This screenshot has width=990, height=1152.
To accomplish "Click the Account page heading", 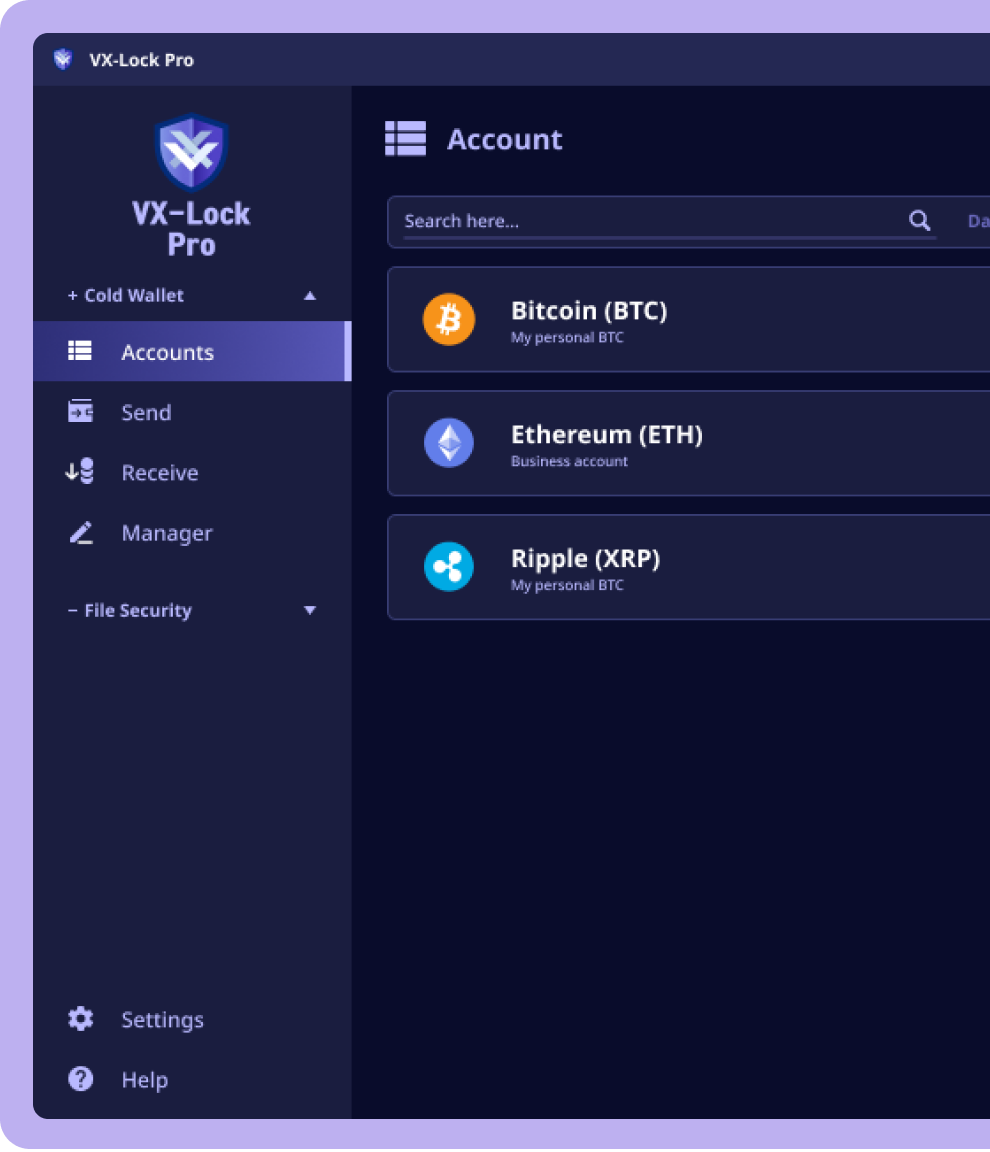I will coord(505,140).
